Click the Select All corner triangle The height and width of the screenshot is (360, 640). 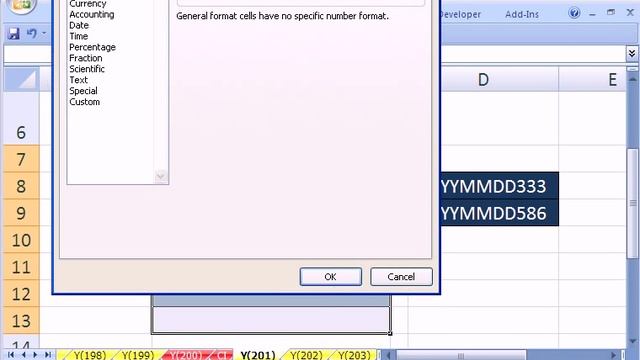click(x=22, y=80)
